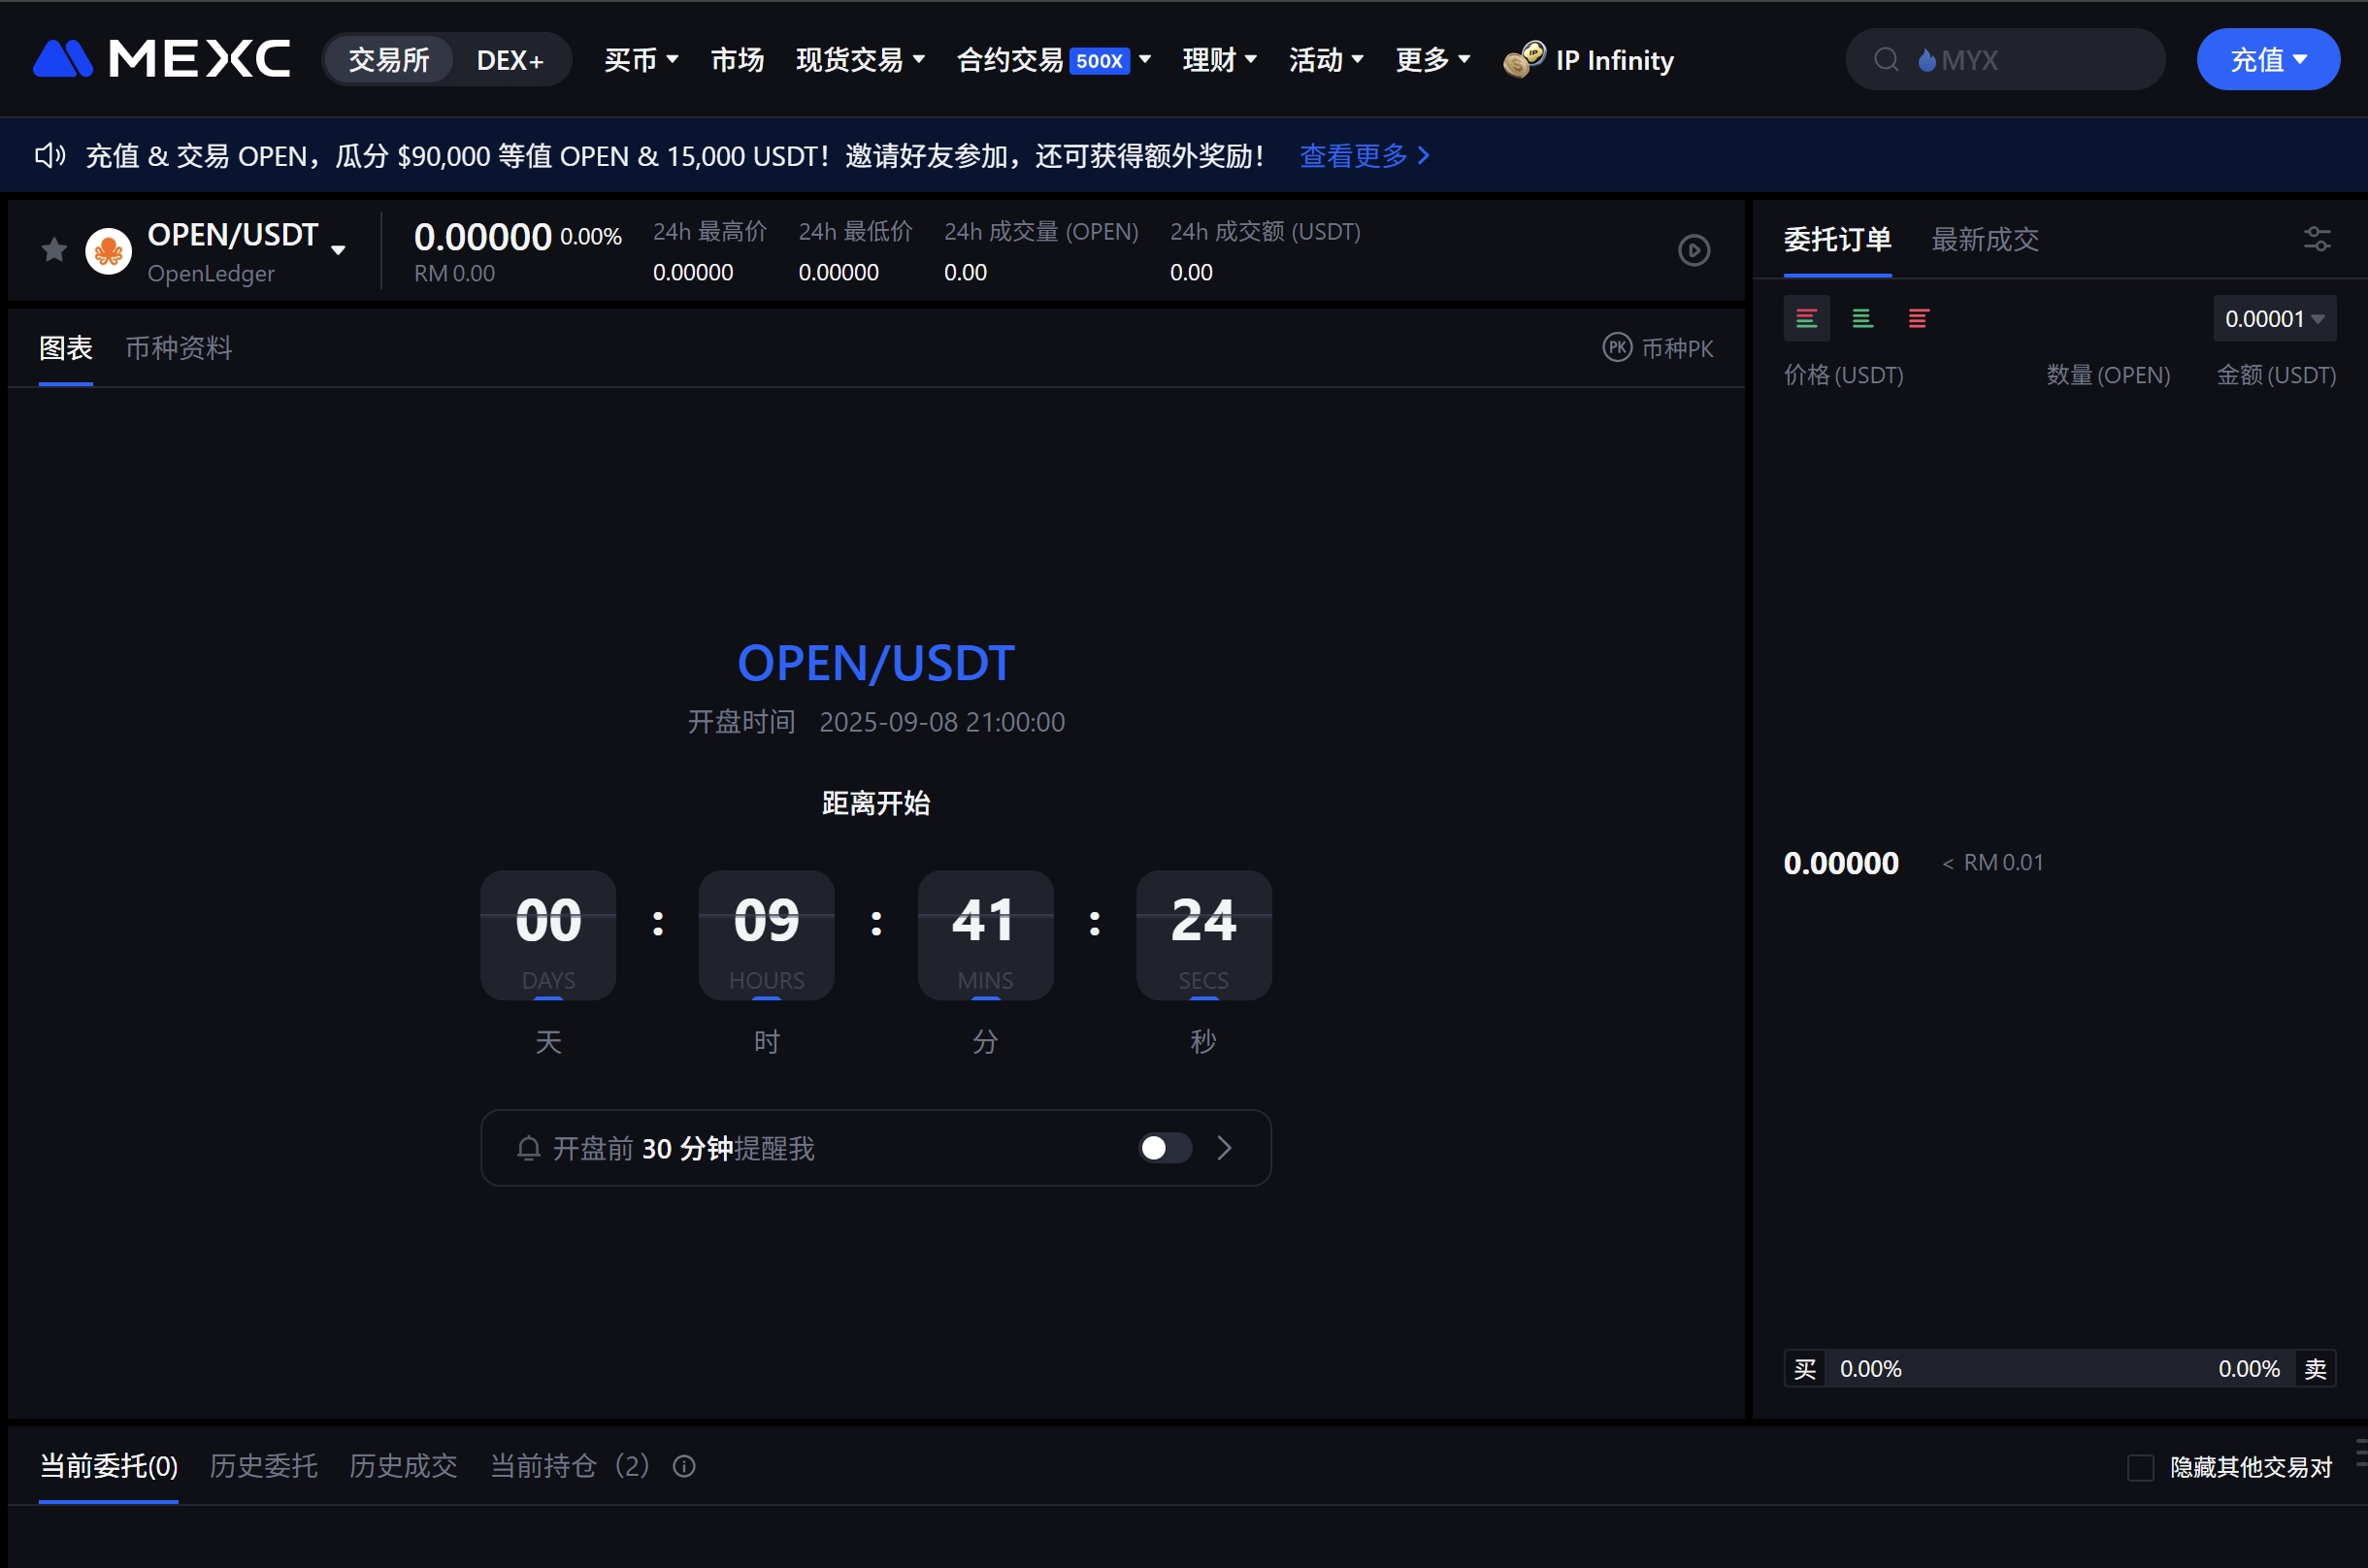
Task: Click the search magnifier icon
Action: tap(1885, 60)
